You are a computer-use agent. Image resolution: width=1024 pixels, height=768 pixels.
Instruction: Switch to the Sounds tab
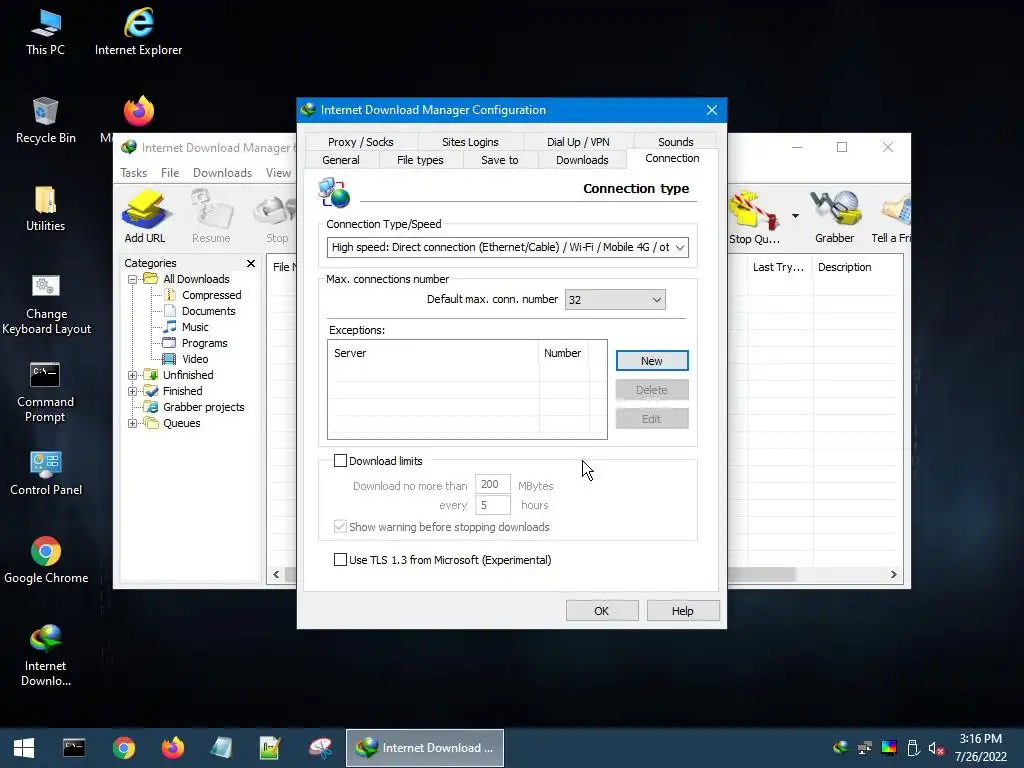coord(675,142)
